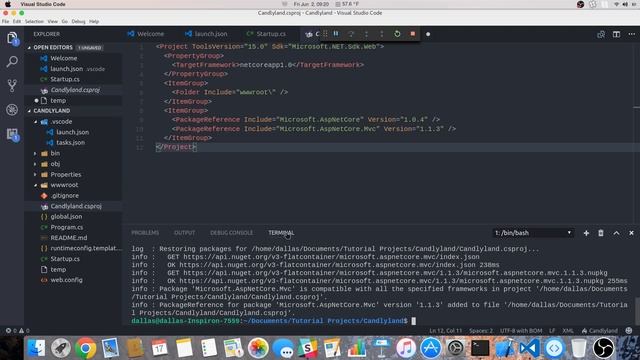Open the App Store from the dock
The width and height of the screenshot is (640, 360).
coord(431,348)
